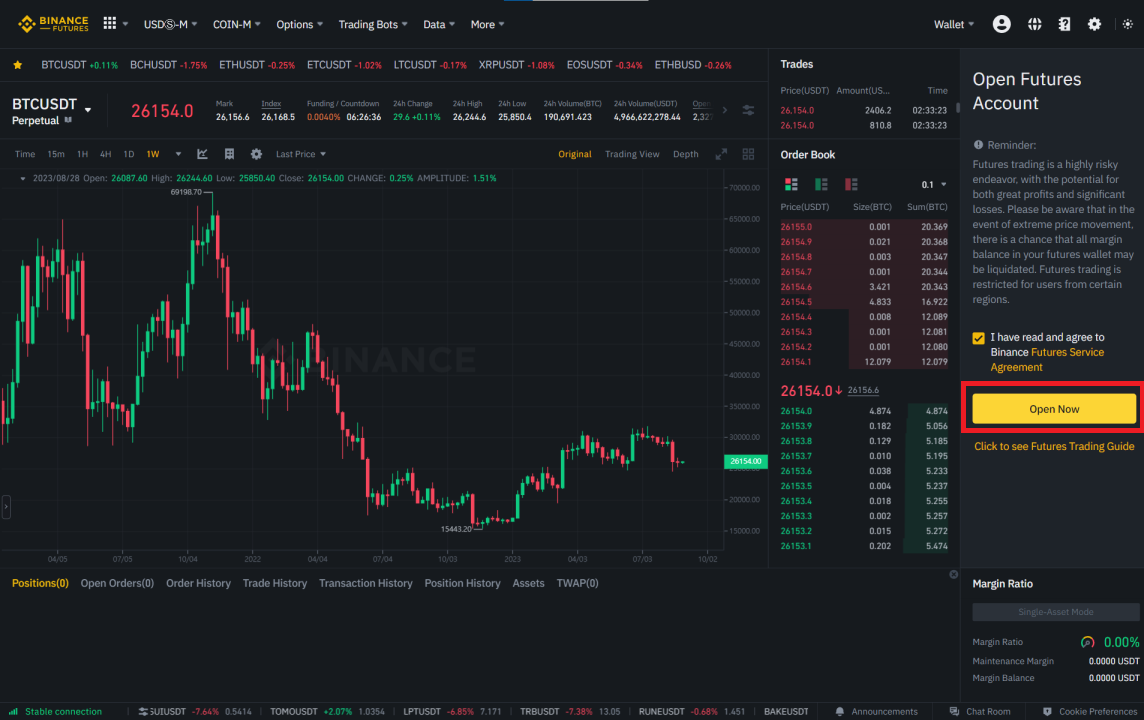The image size is (1144, 720).
Task: Open Cookie Preferences
Action: pyautogui.click(x=1089, y=711)
